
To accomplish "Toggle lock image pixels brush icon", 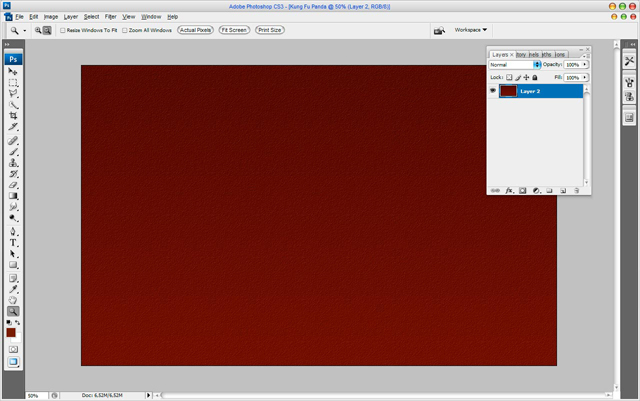I will [518, 77].
